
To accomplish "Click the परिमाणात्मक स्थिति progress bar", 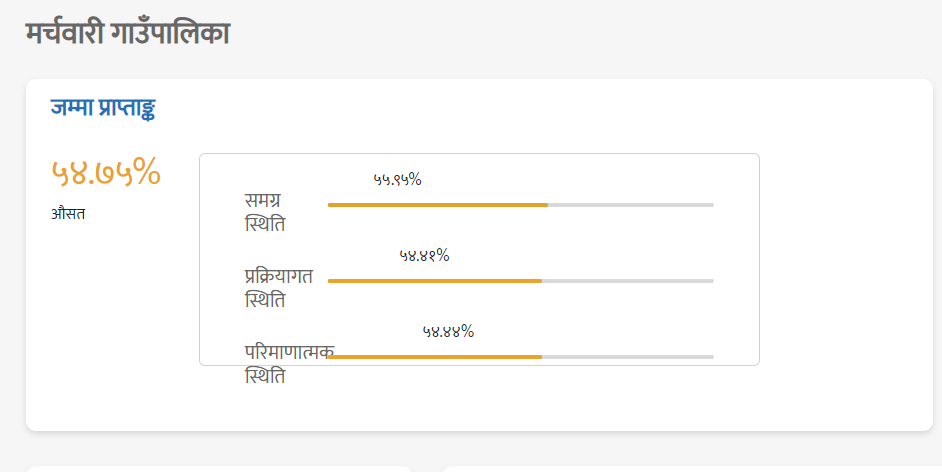I will click(521, 357).
